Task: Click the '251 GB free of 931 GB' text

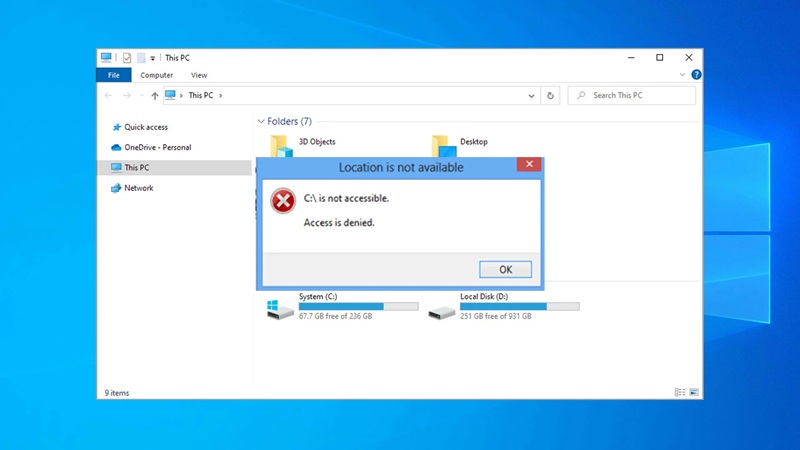Action: (495, 316)
